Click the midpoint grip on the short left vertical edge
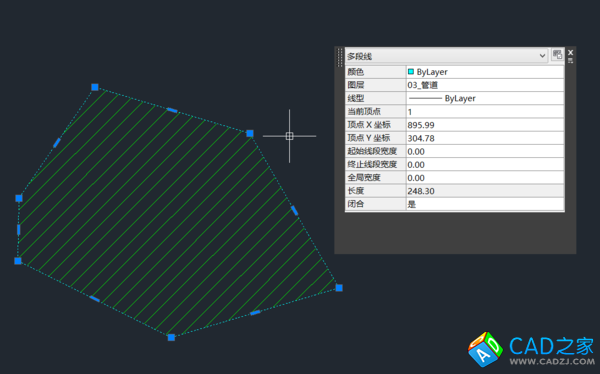The height and width of the screenshot is (374, 600). 18,230
